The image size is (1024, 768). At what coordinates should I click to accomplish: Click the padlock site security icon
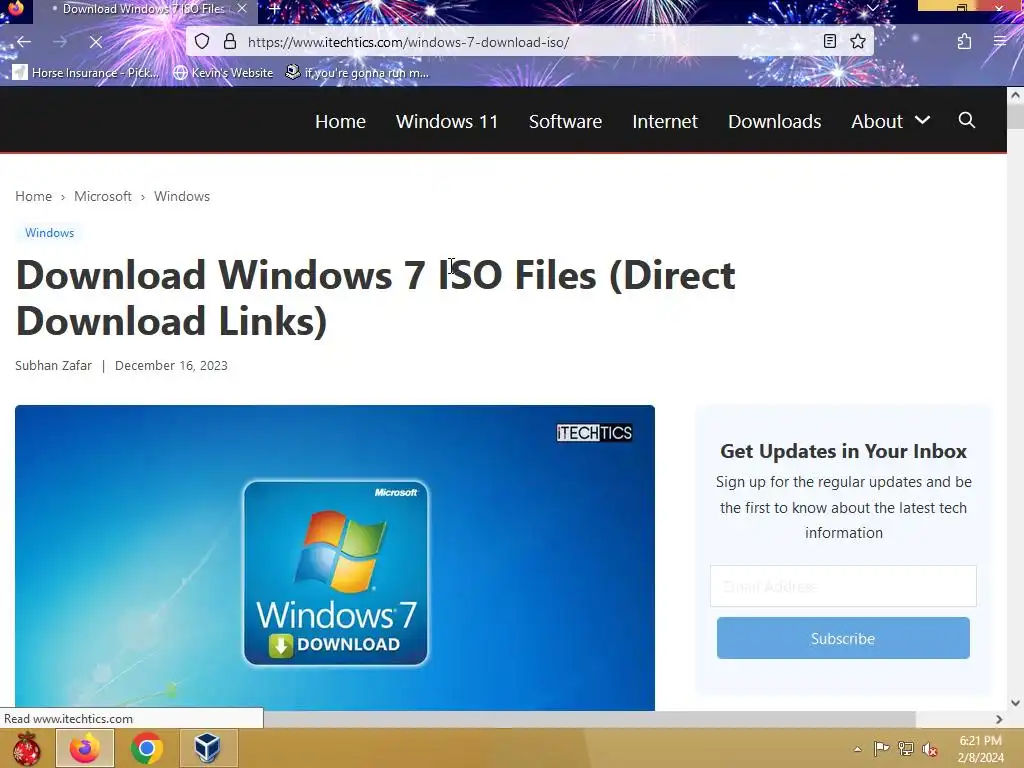pyautogui.click(x=230, y=42)
